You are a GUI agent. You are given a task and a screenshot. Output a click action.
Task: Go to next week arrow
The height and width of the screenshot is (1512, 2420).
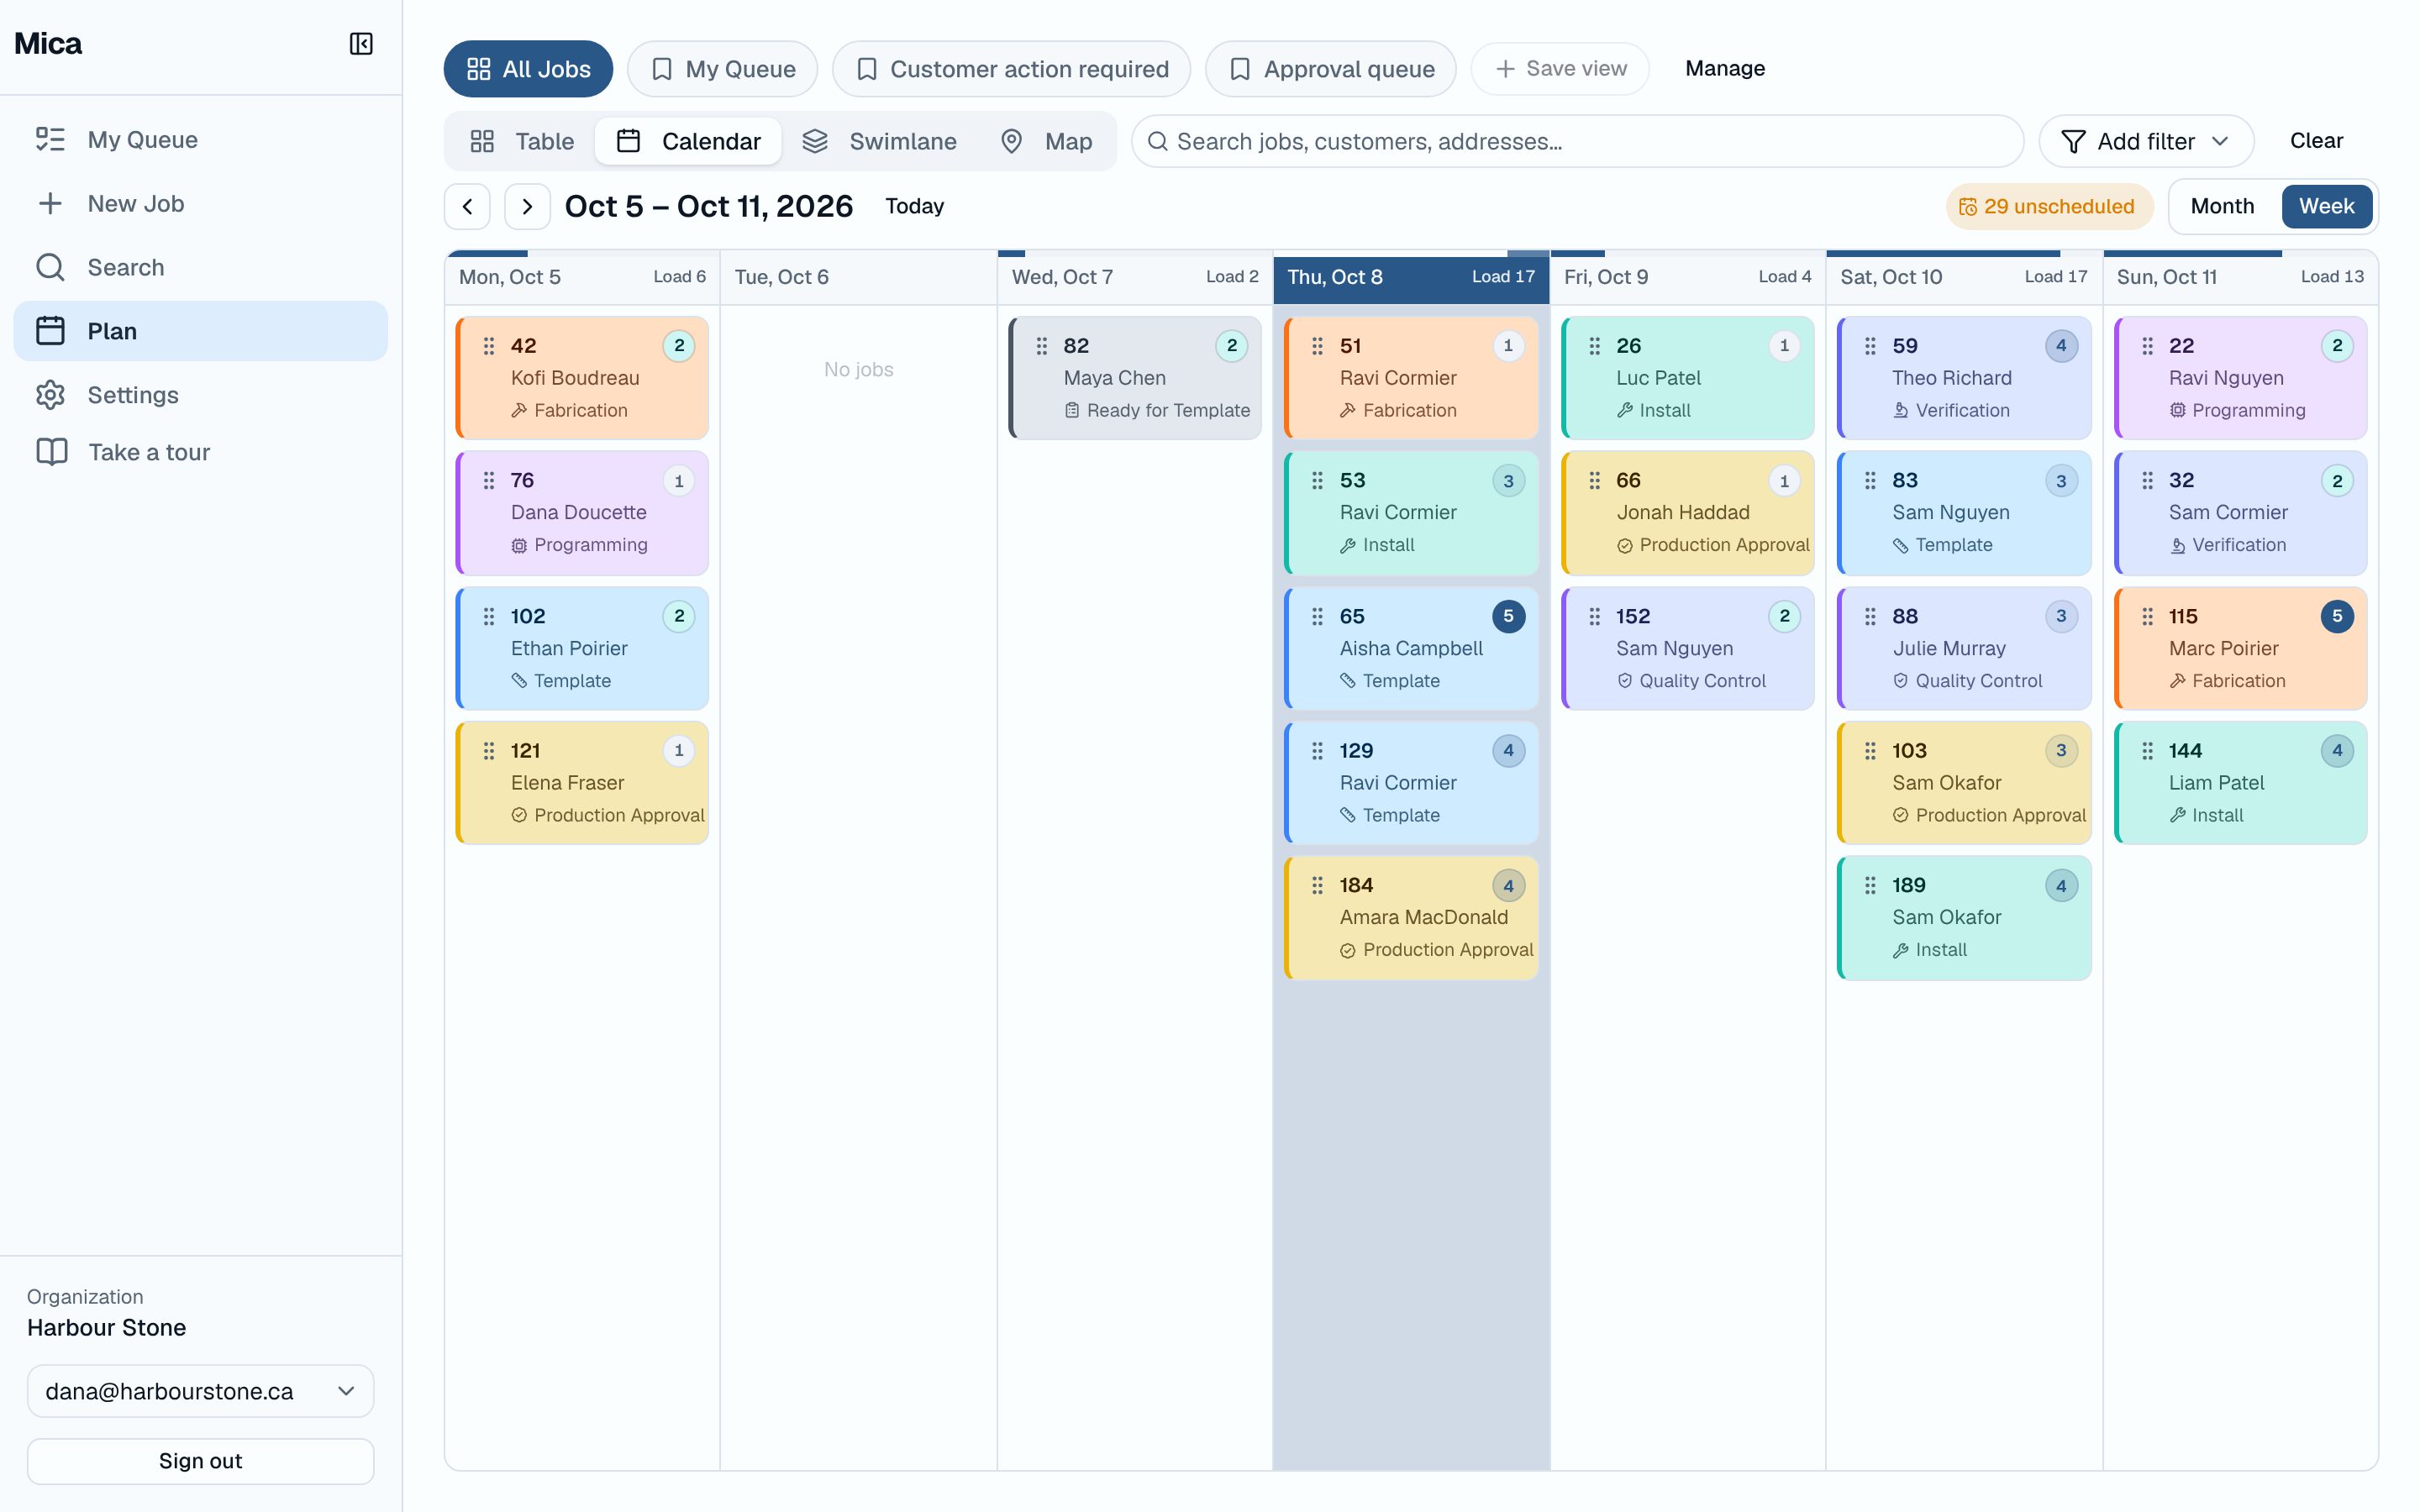point(527,206)
